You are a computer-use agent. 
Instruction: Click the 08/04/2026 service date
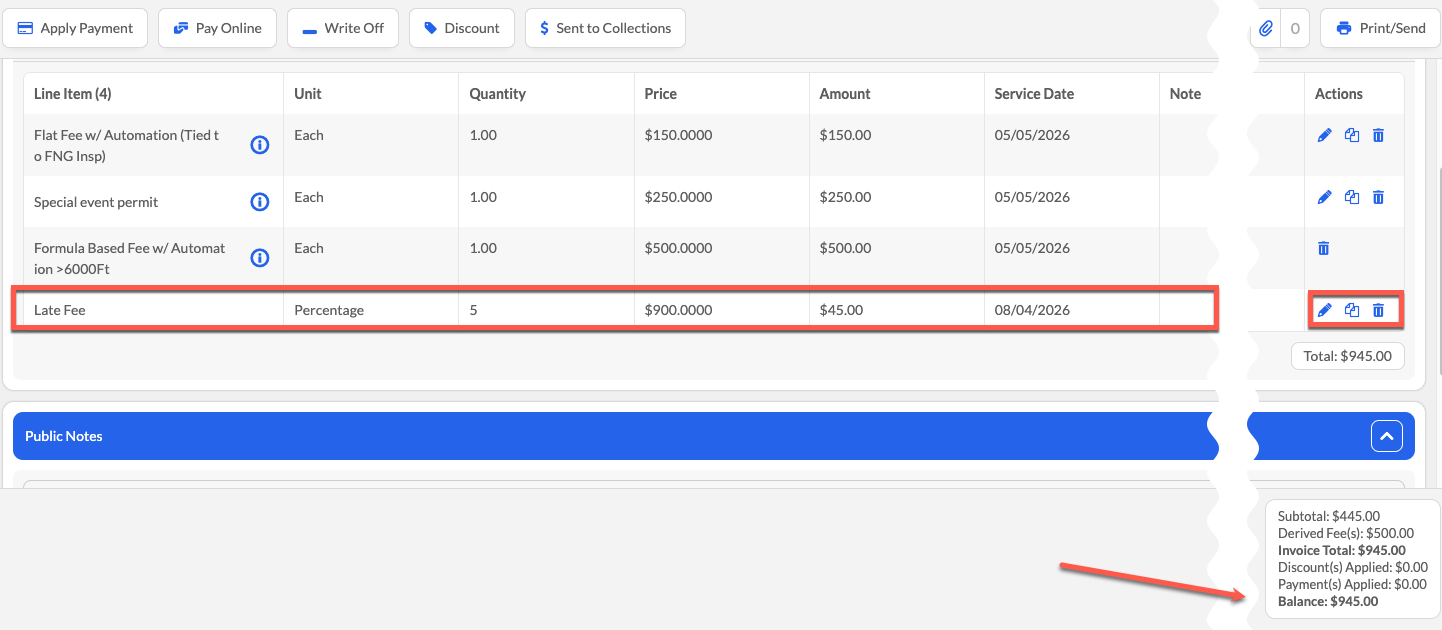(x=1032, y=310)
